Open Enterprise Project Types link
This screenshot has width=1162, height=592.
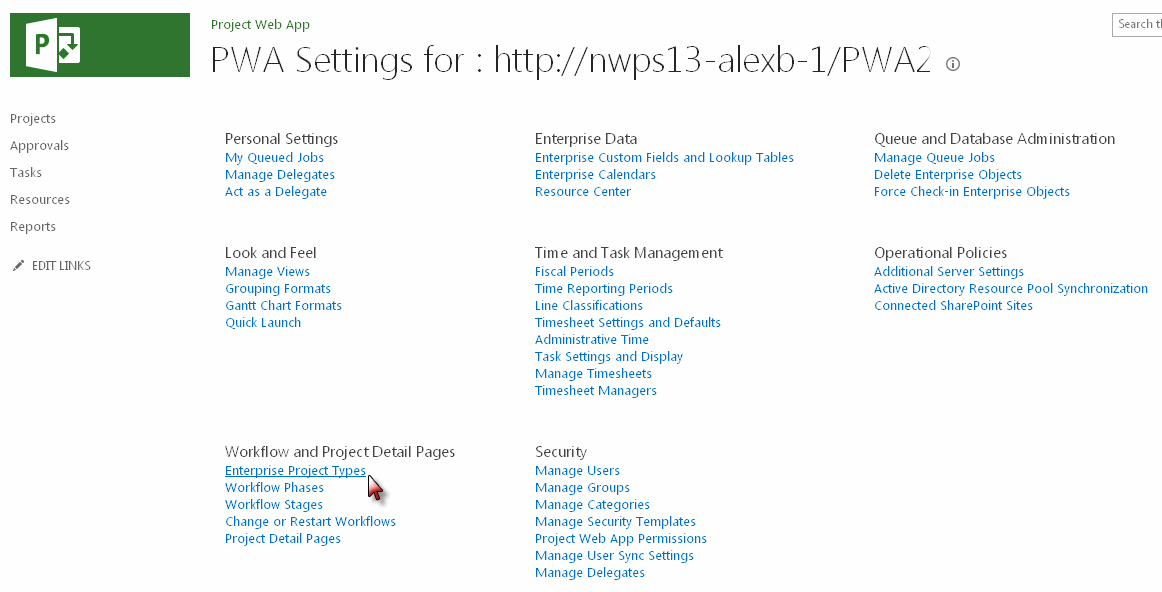(x=295, y=471)
